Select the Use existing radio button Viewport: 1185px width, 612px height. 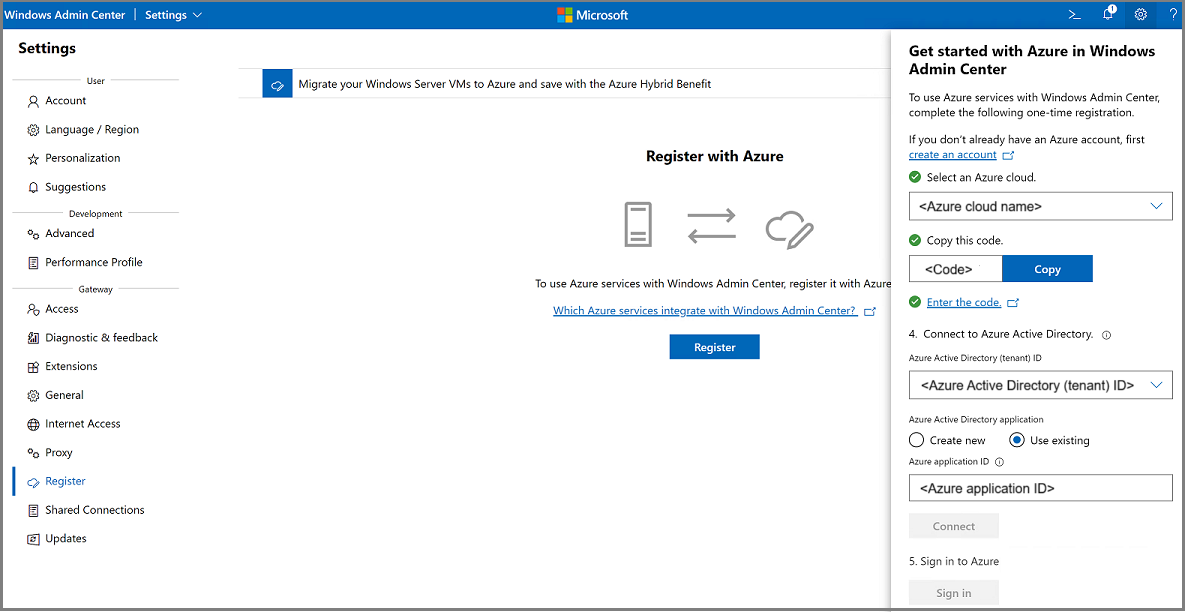coord(1017,440)
